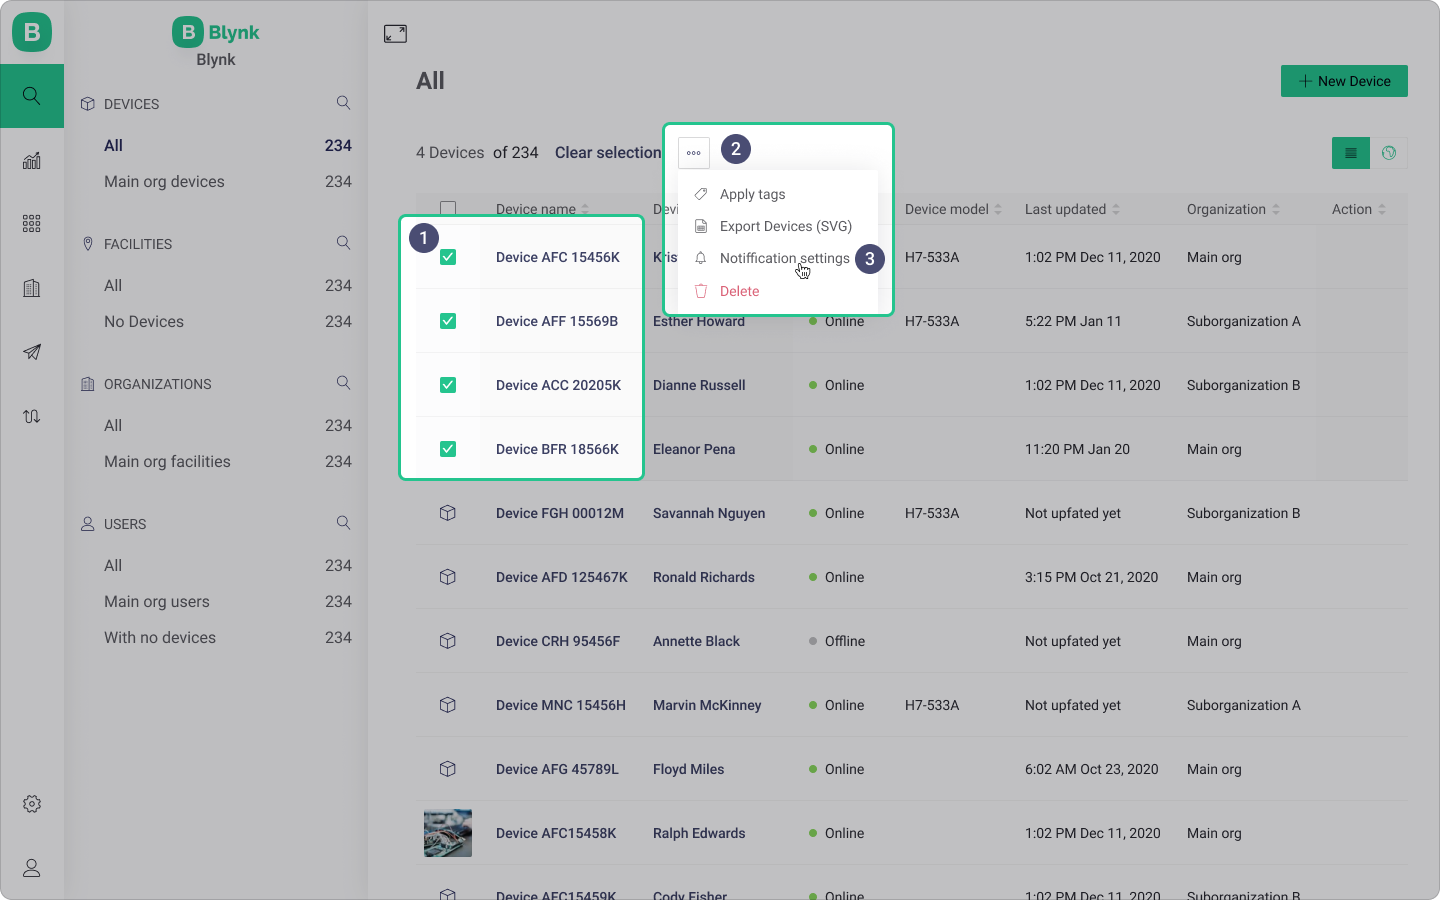Select Delete in the actions menu
Screen dimensions: 1440x900
[739, 291]
